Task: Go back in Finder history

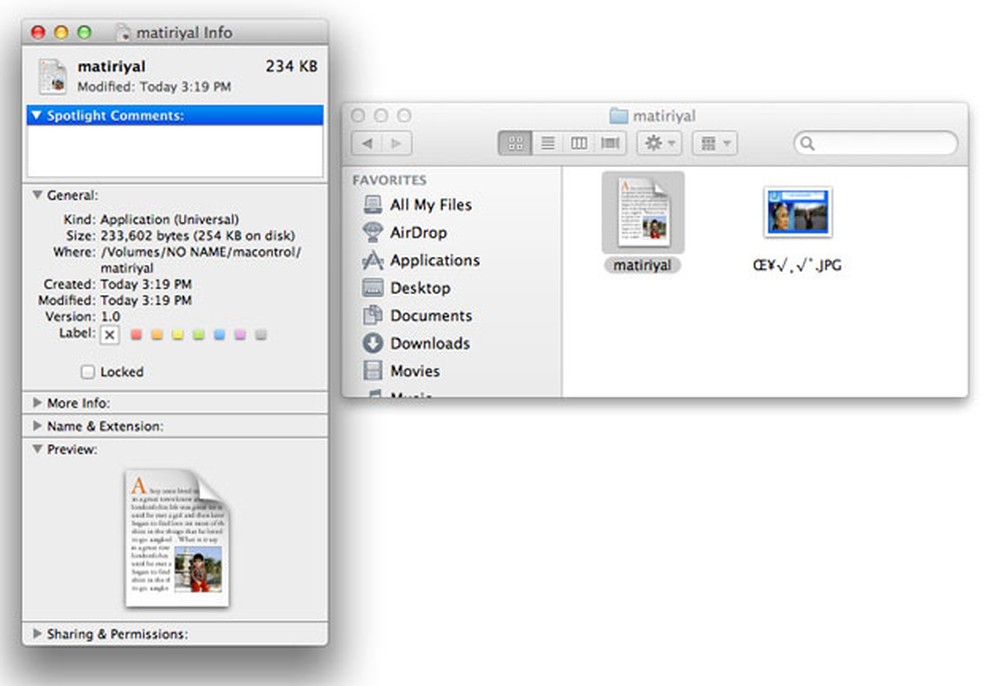Action: 367,143
